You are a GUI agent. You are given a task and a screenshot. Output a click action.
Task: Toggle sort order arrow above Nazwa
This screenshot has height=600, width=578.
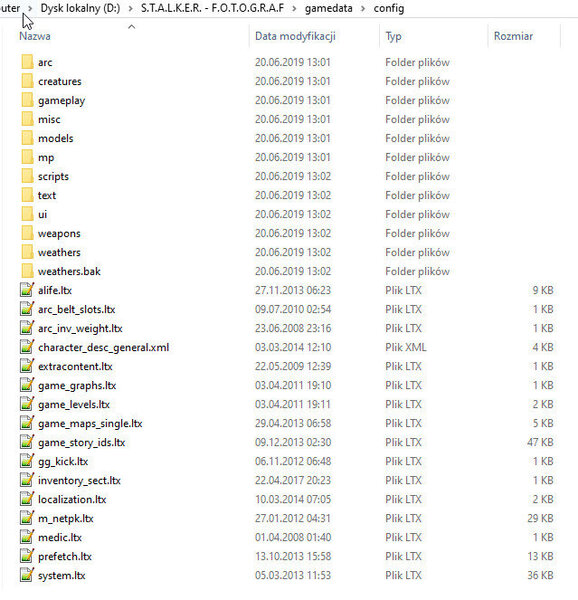[131, 27]
